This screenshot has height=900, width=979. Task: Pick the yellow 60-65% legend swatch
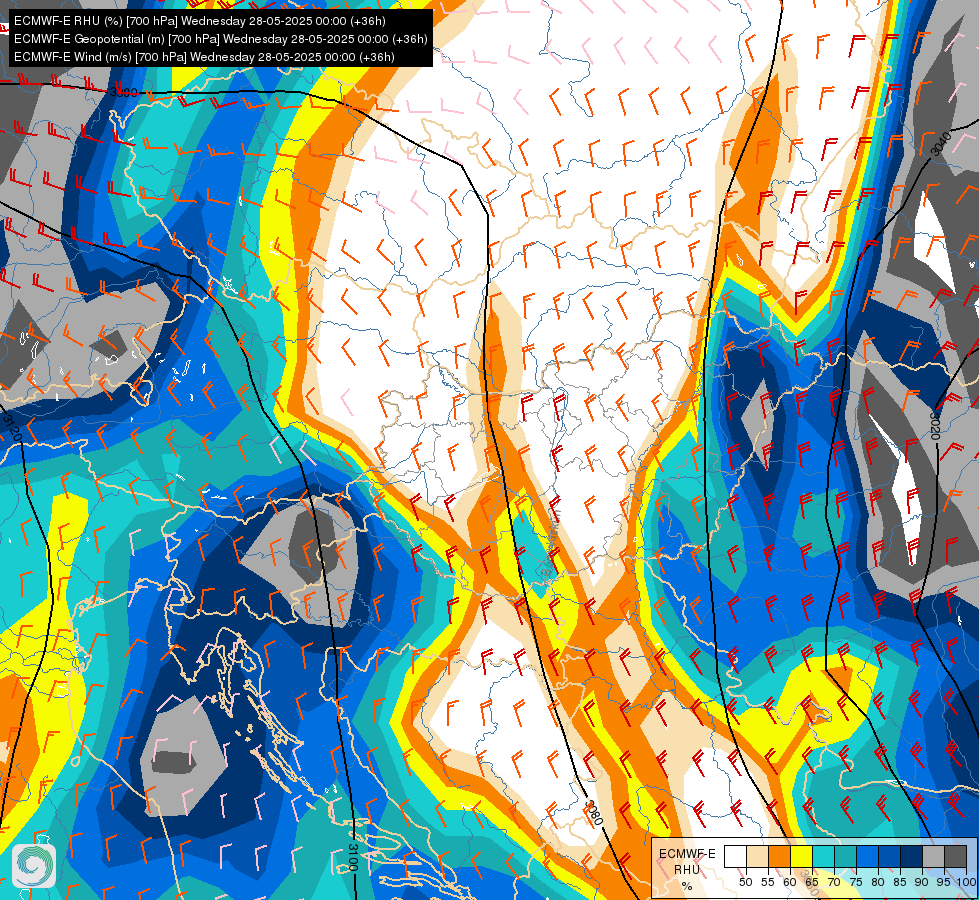(x=801, y=857)
